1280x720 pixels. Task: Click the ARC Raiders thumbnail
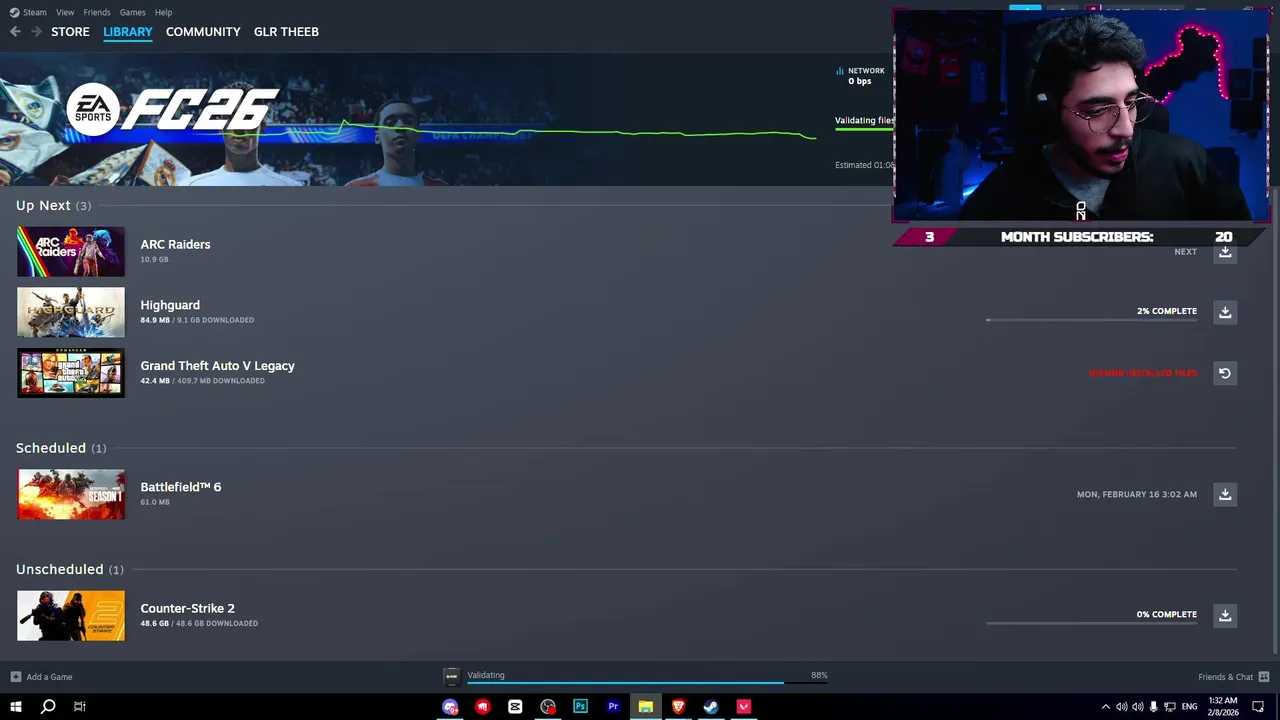71,252
